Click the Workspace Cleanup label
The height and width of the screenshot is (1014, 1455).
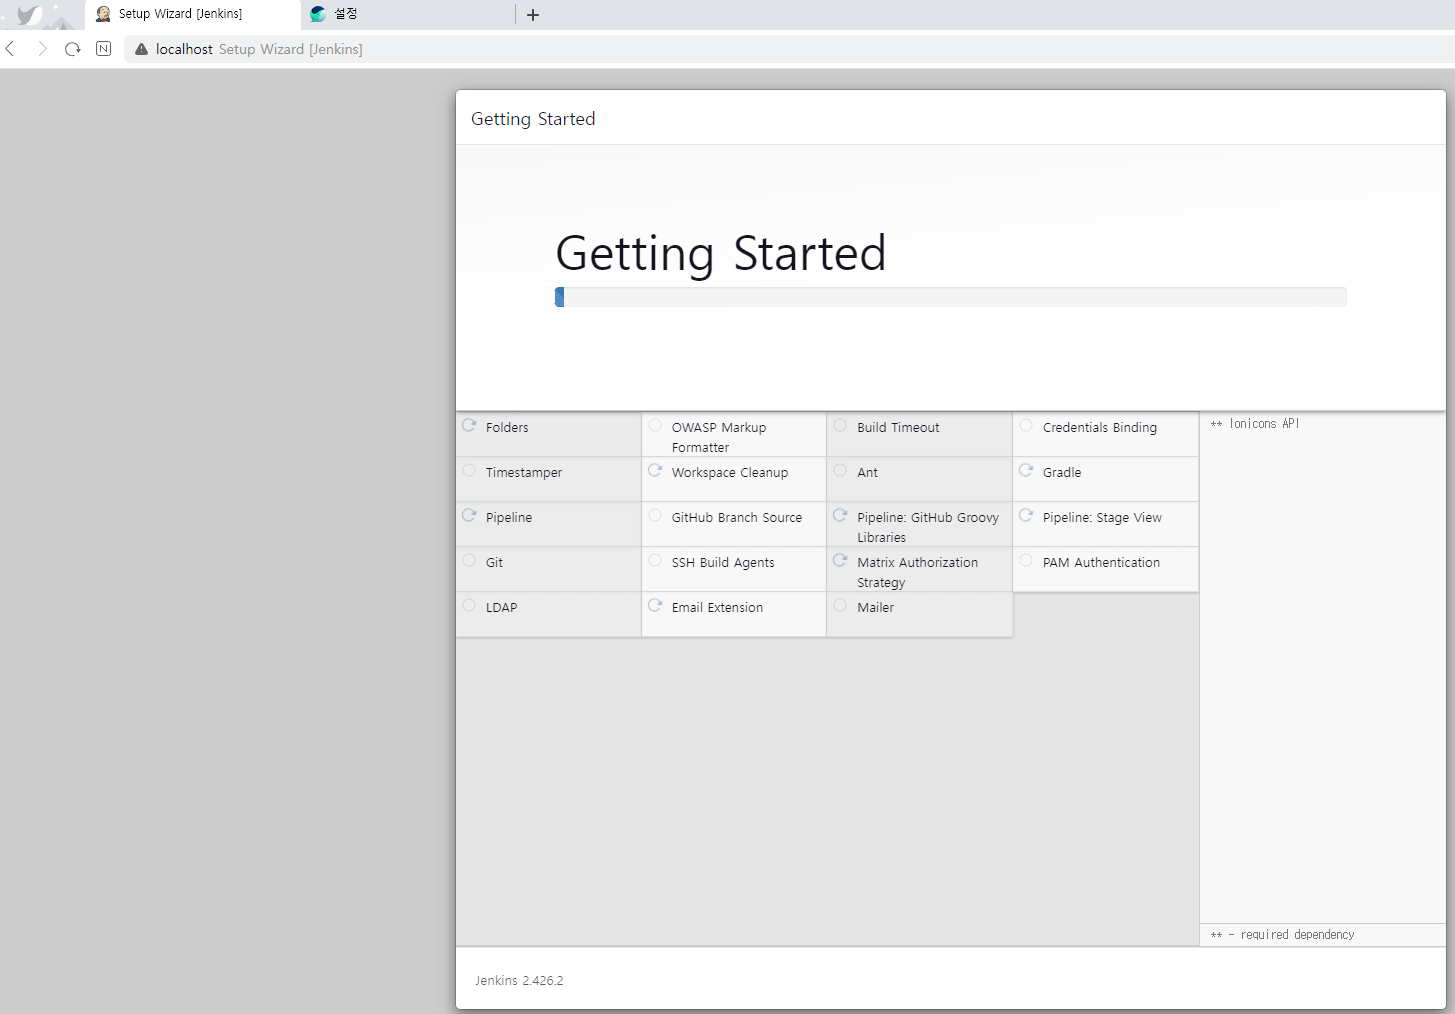(730, 472)
